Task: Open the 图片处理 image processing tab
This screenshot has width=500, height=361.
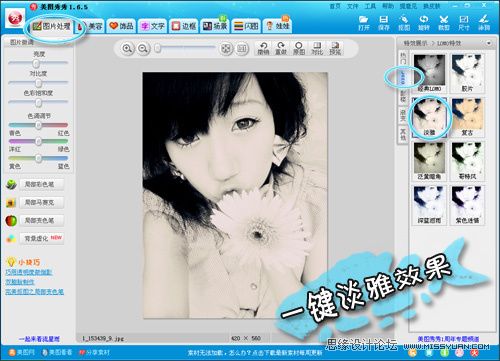Action: click(52, 26)
